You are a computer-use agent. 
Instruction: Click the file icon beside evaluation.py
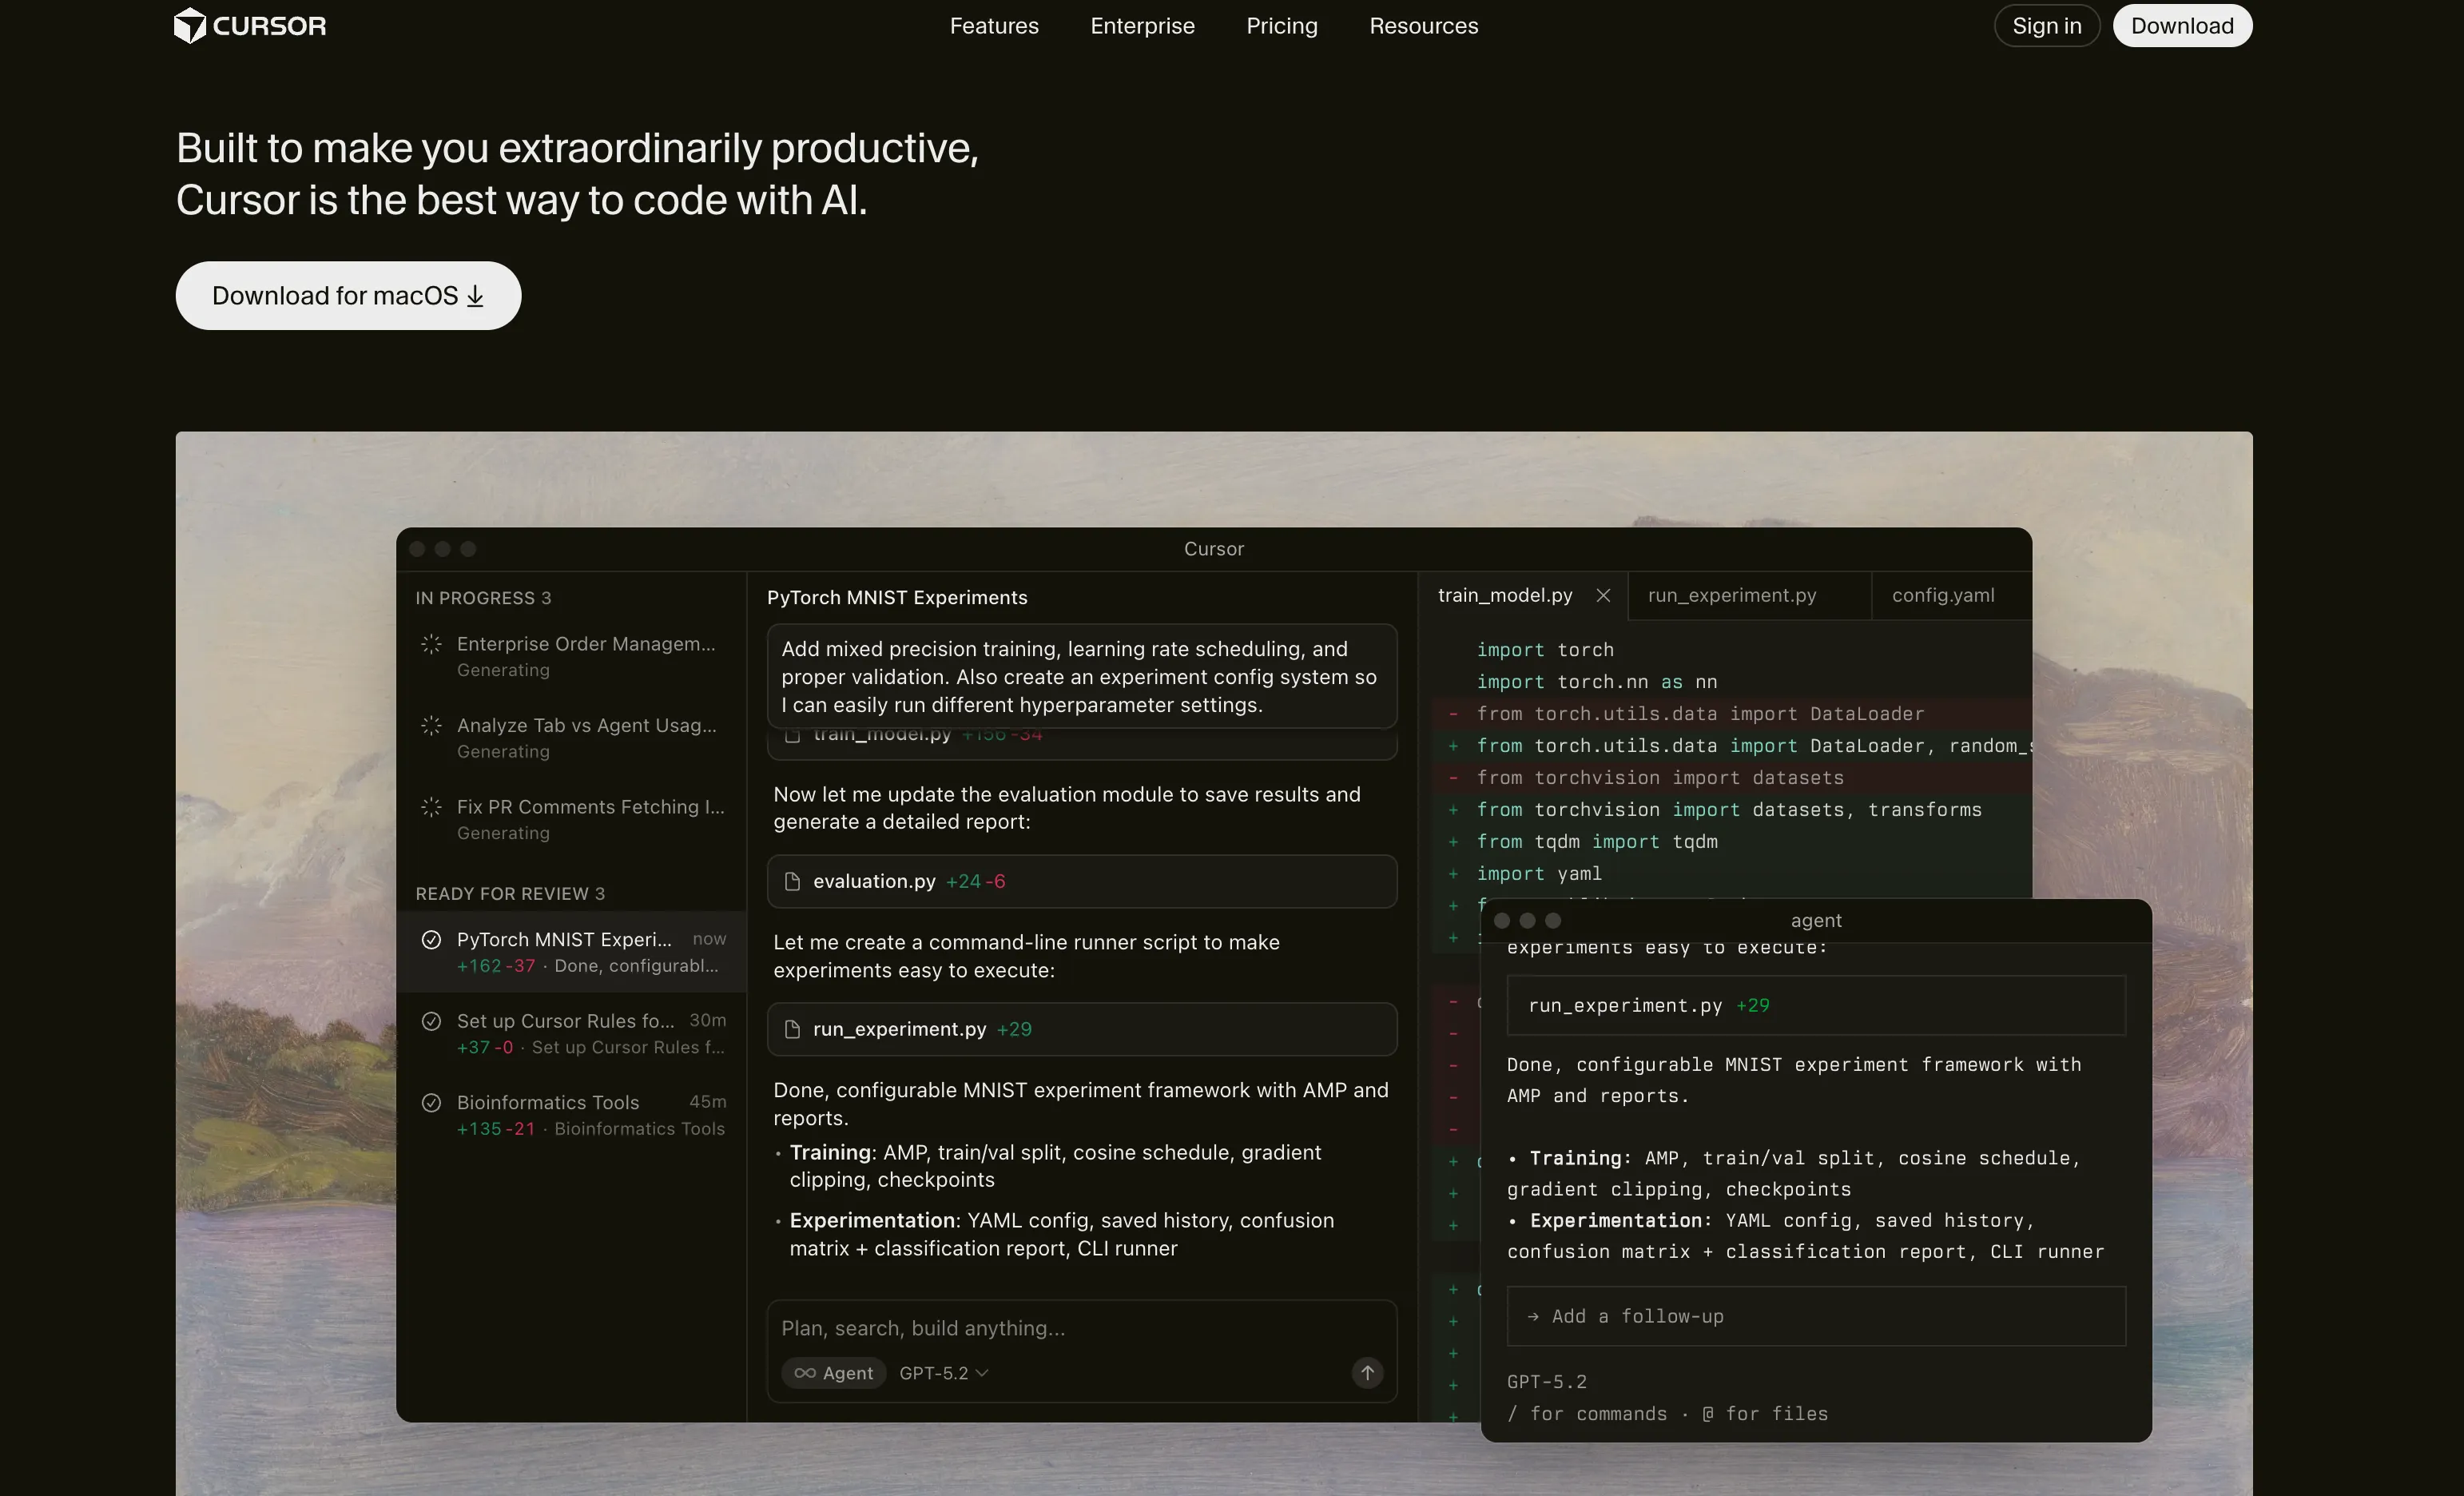point(793,882)
